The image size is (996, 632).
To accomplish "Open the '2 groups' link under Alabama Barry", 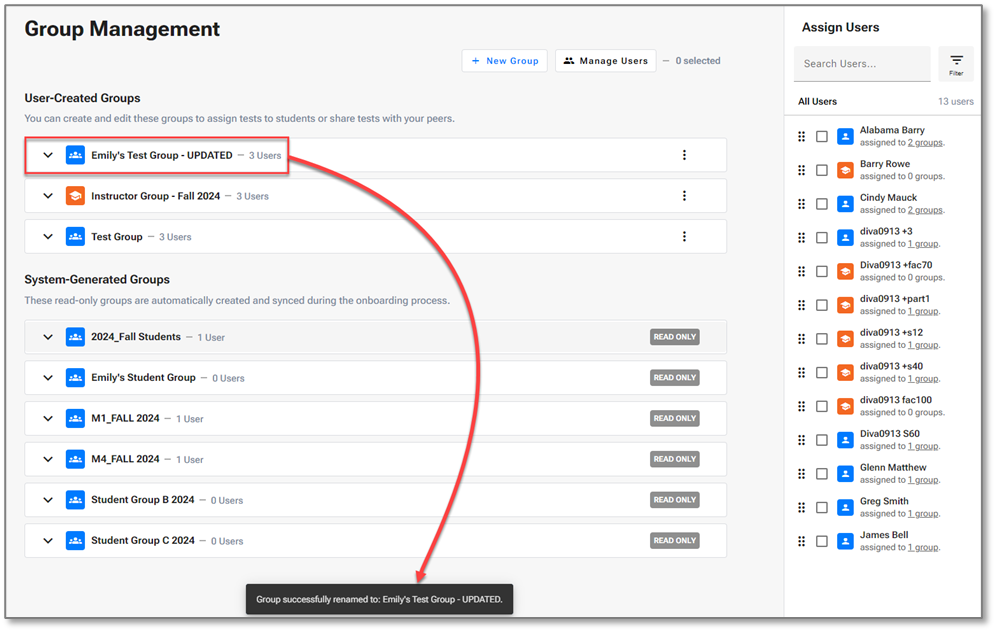I will (925, 143).
